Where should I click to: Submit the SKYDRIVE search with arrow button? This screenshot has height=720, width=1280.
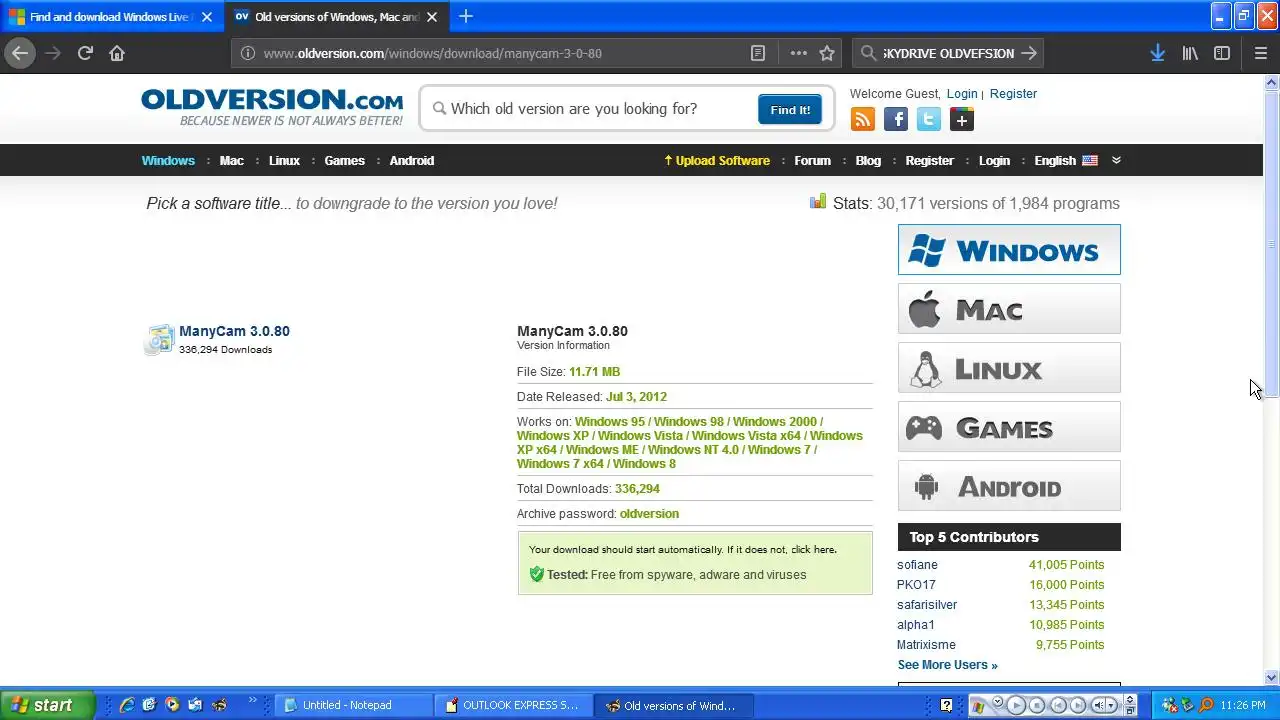pos(1030,53)
